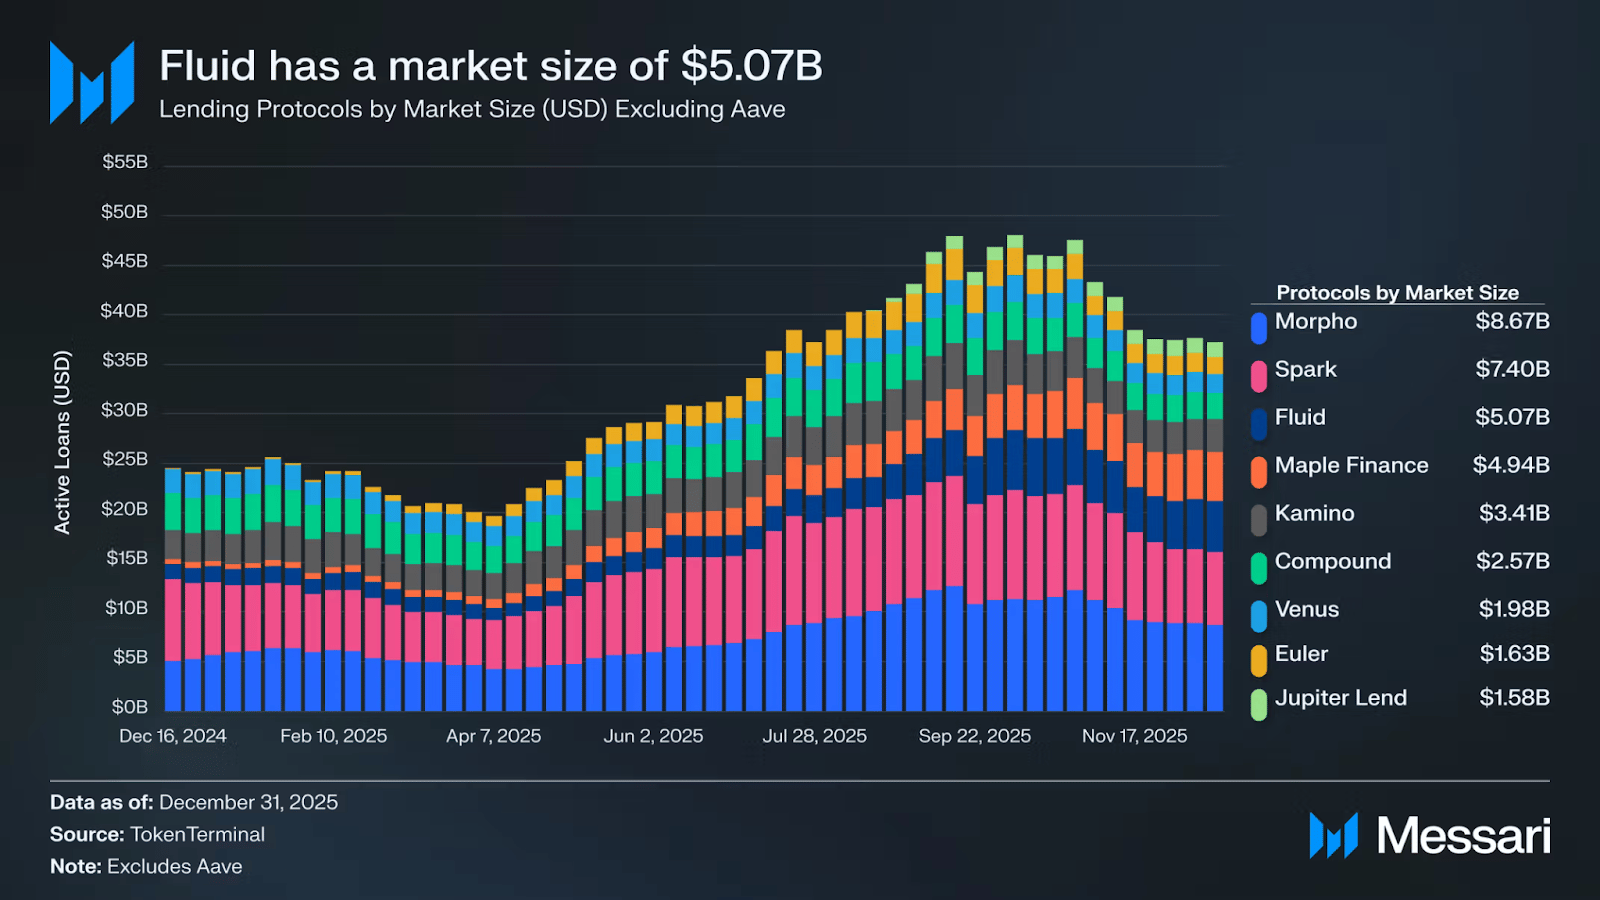Click the chart title about Fluid market size
The height and width of the screenshot is (900, 1600).
(491, 66)
